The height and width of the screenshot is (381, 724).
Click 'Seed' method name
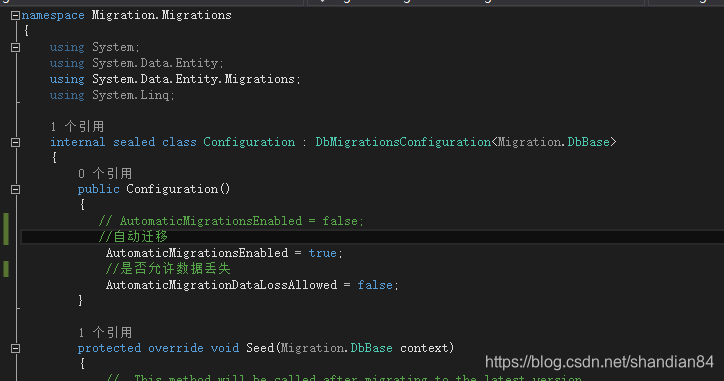pyautogui.click(x=260, y=348)
